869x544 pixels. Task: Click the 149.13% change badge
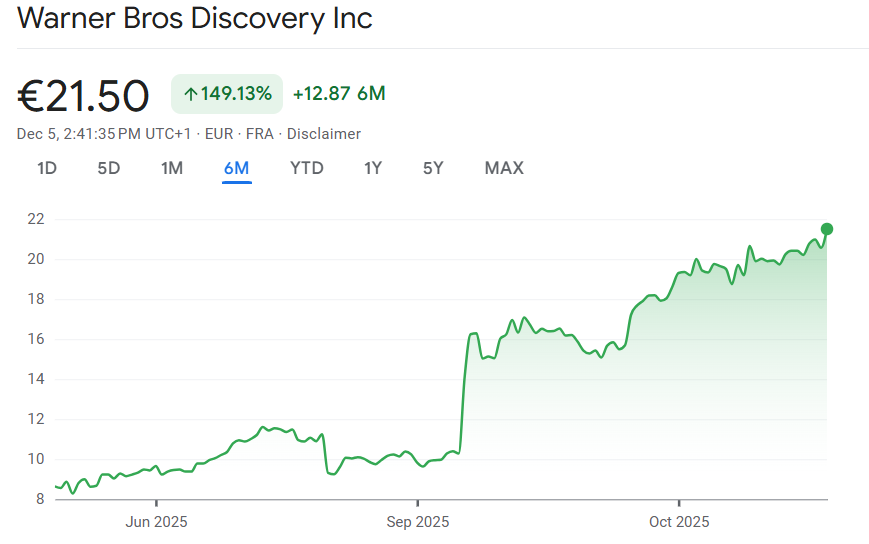(x=227, y=94)
